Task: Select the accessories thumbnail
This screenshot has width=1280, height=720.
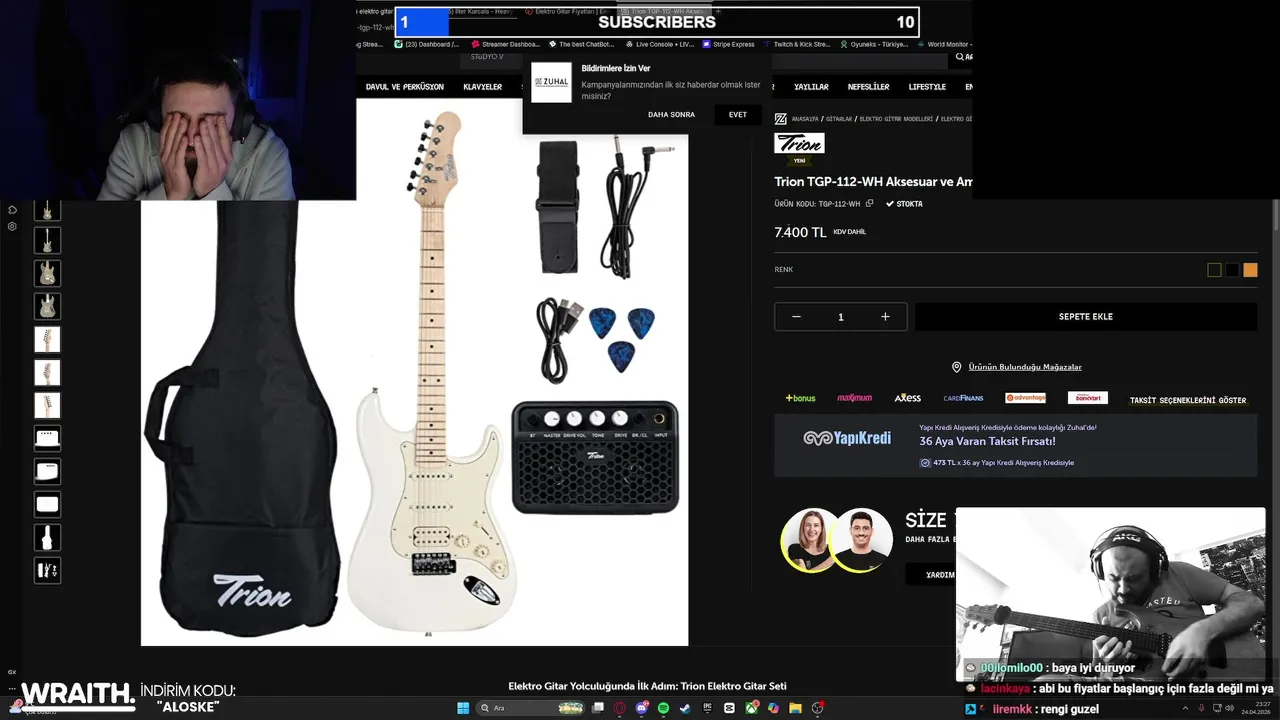Action: (47, 571)
